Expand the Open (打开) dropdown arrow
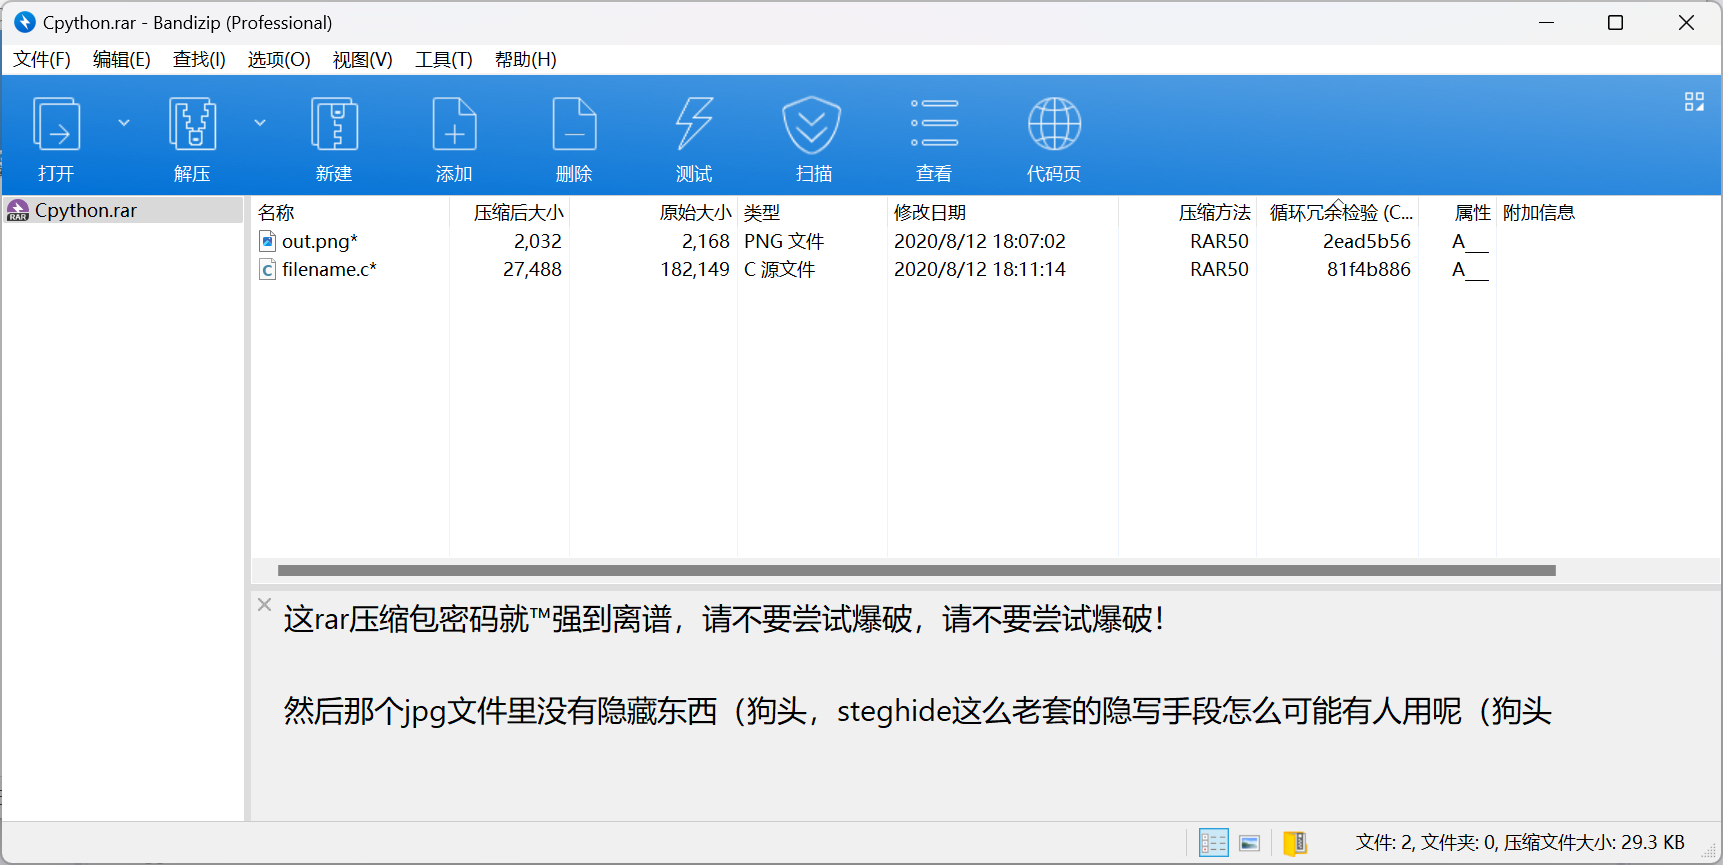This screenshot has width=1723, height=865. 124,123
